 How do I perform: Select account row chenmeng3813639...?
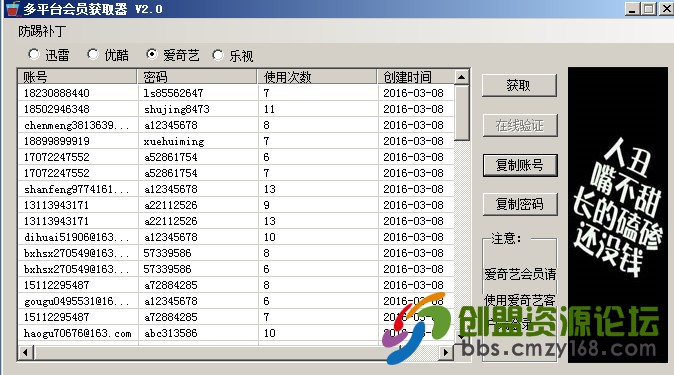[236, 125]
